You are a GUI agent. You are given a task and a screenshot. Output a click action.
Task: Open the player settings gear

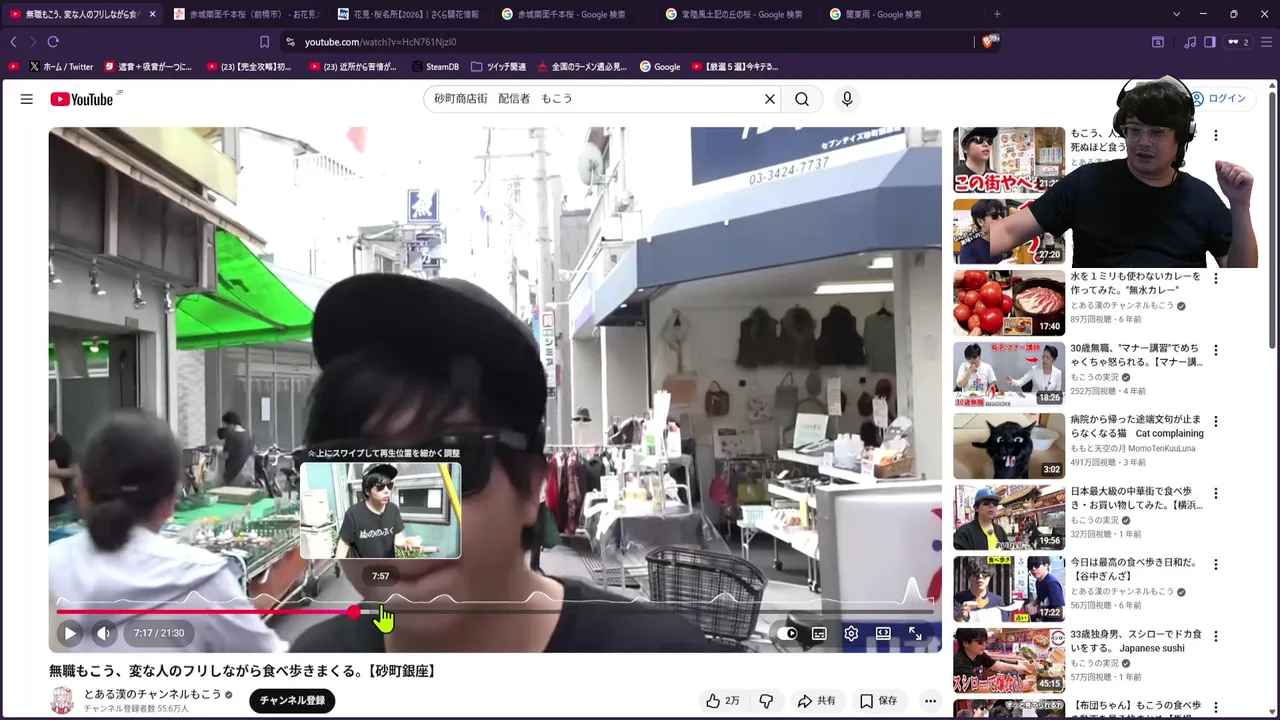pos(851,633)
